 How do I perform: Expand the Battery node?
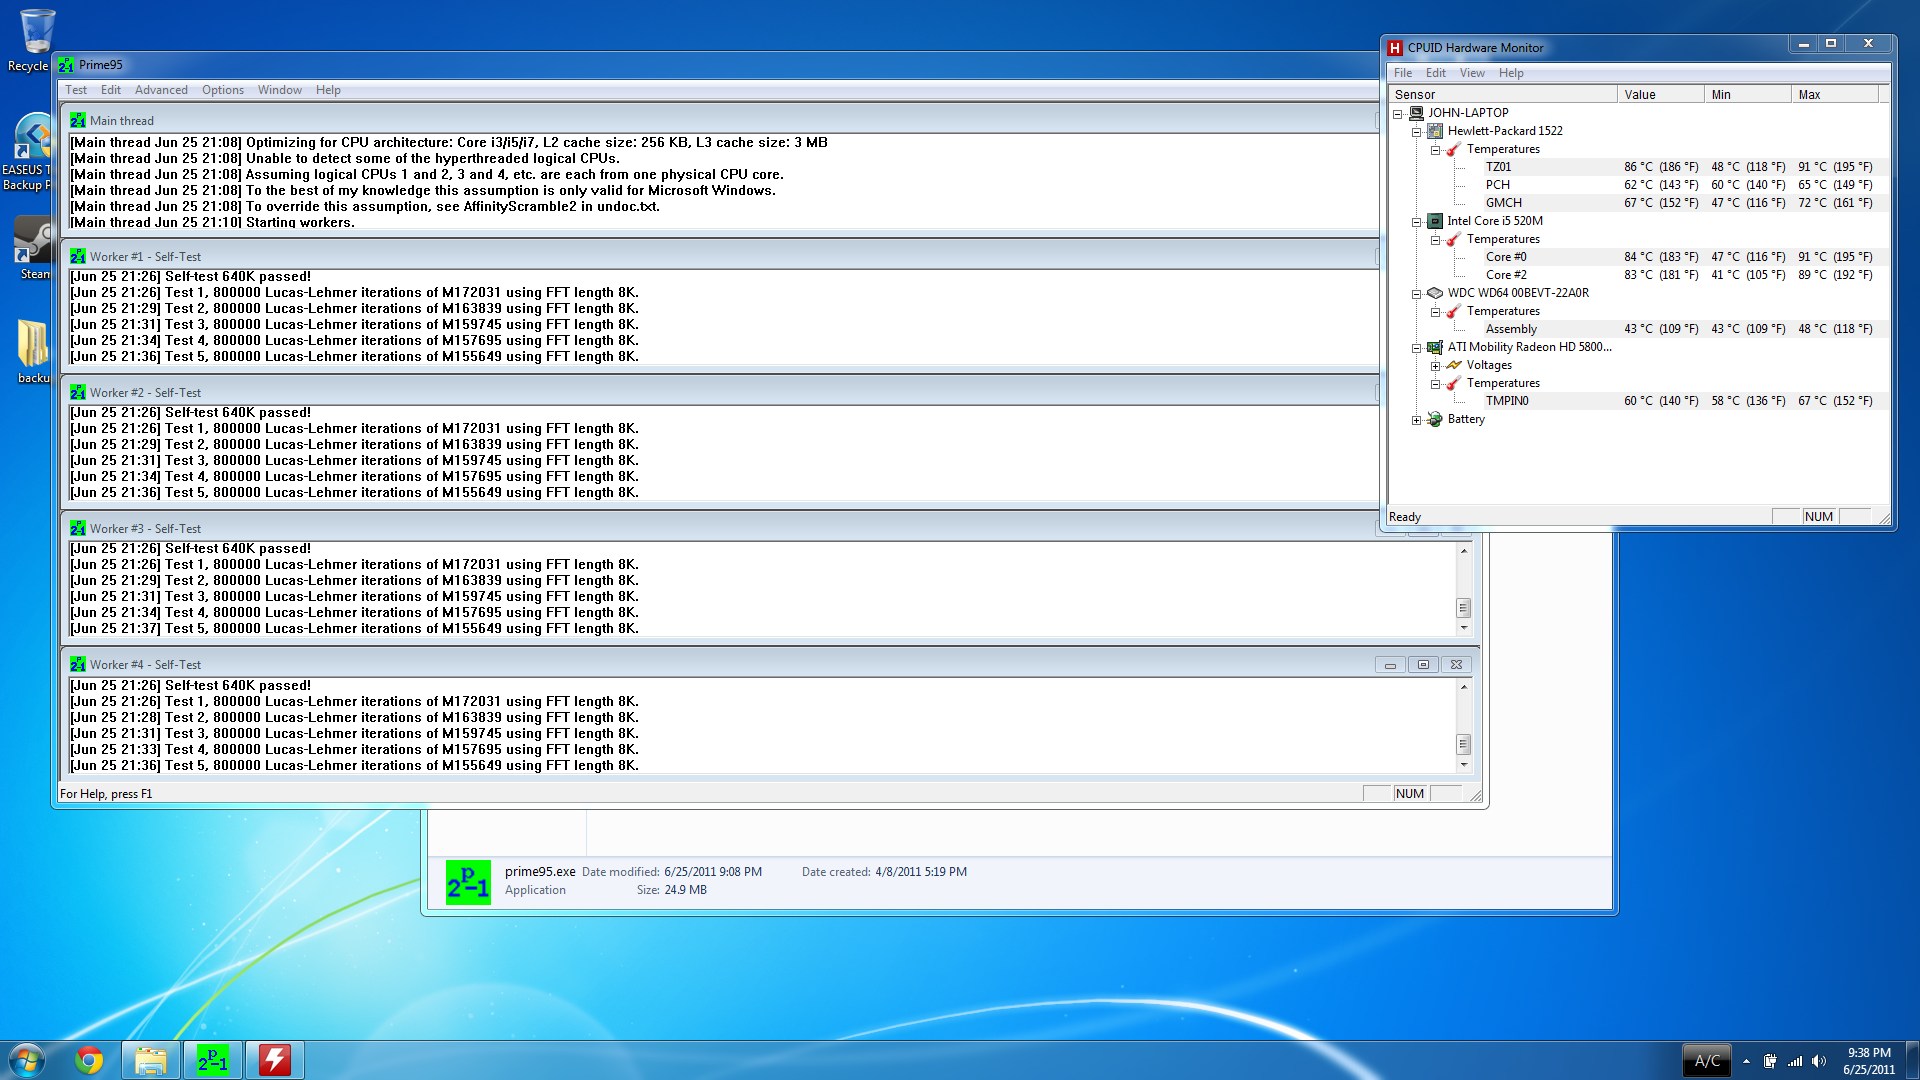1416,420
